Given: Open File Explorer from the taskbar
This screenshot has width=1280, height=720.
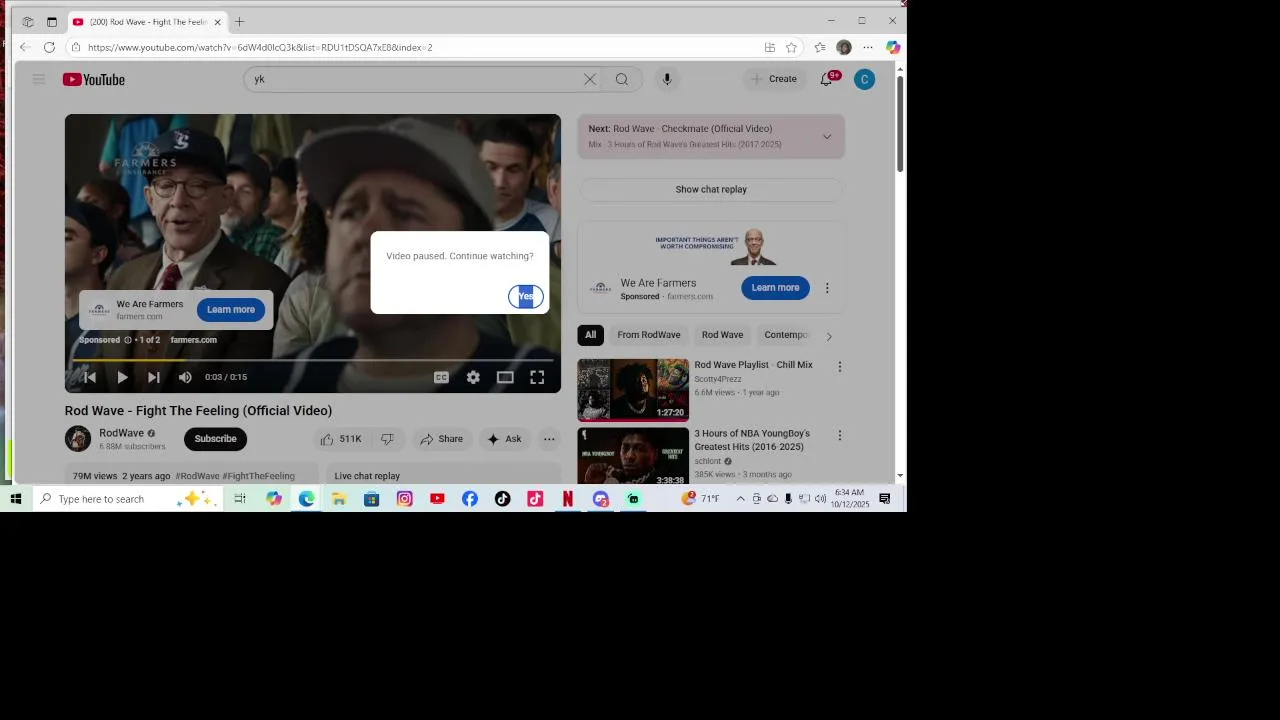Looking at the screenshot, I should [339, 499].
